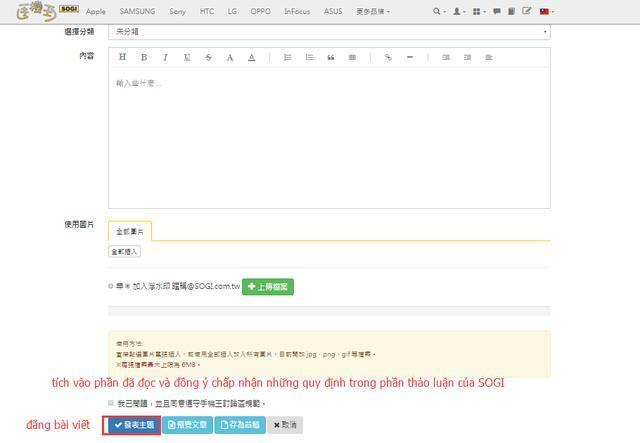Insert a blockquote in the editor
This screenshot has height=443, width=640.
331,58
